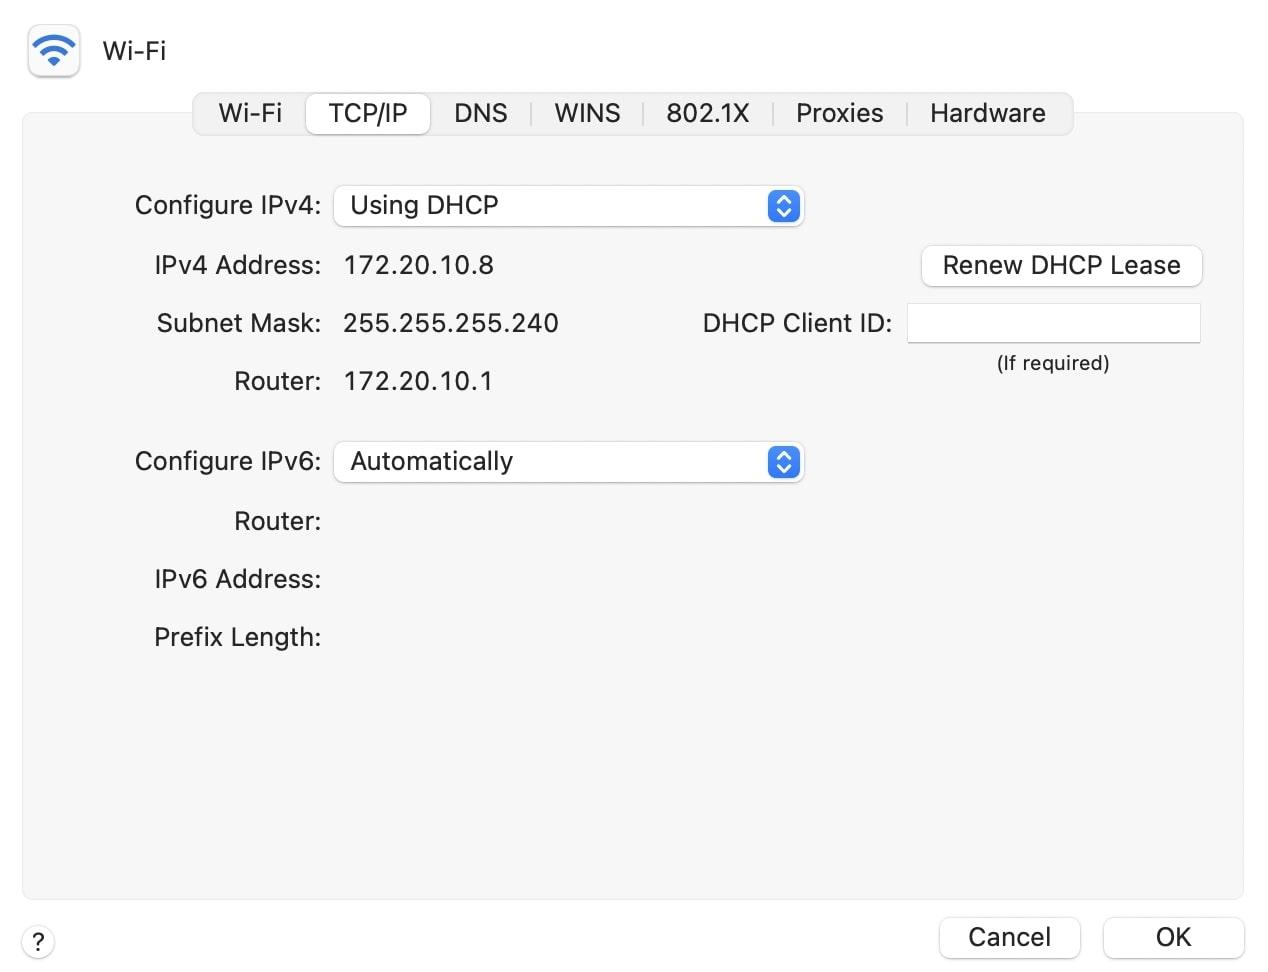Go to the WINS tab
This screenshot has height=972, width=1268.
tap(587, 113)
